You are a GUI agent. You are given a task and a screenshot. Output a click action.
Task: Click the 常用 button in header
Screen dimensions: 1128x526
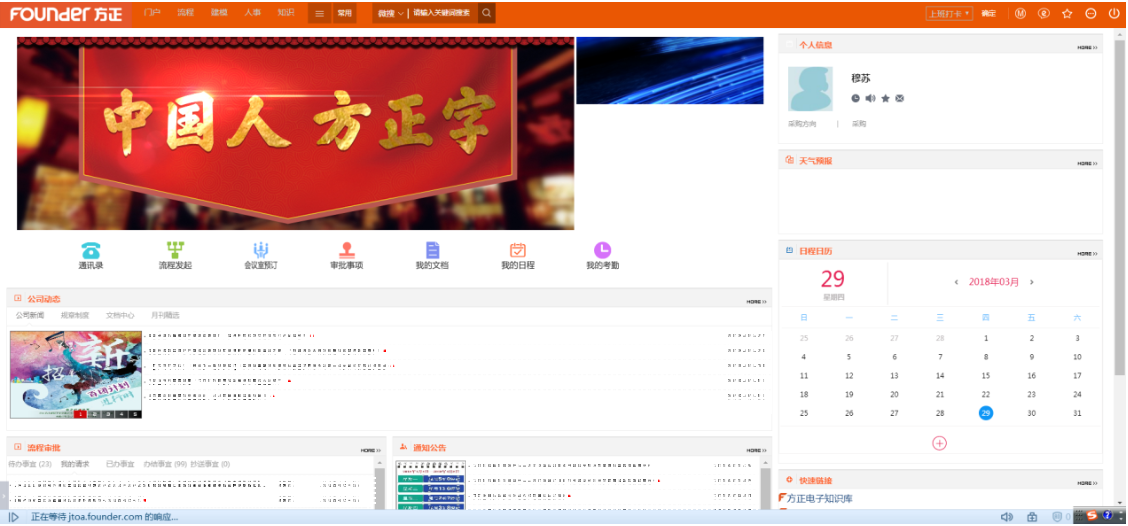[x=345, y=13]
